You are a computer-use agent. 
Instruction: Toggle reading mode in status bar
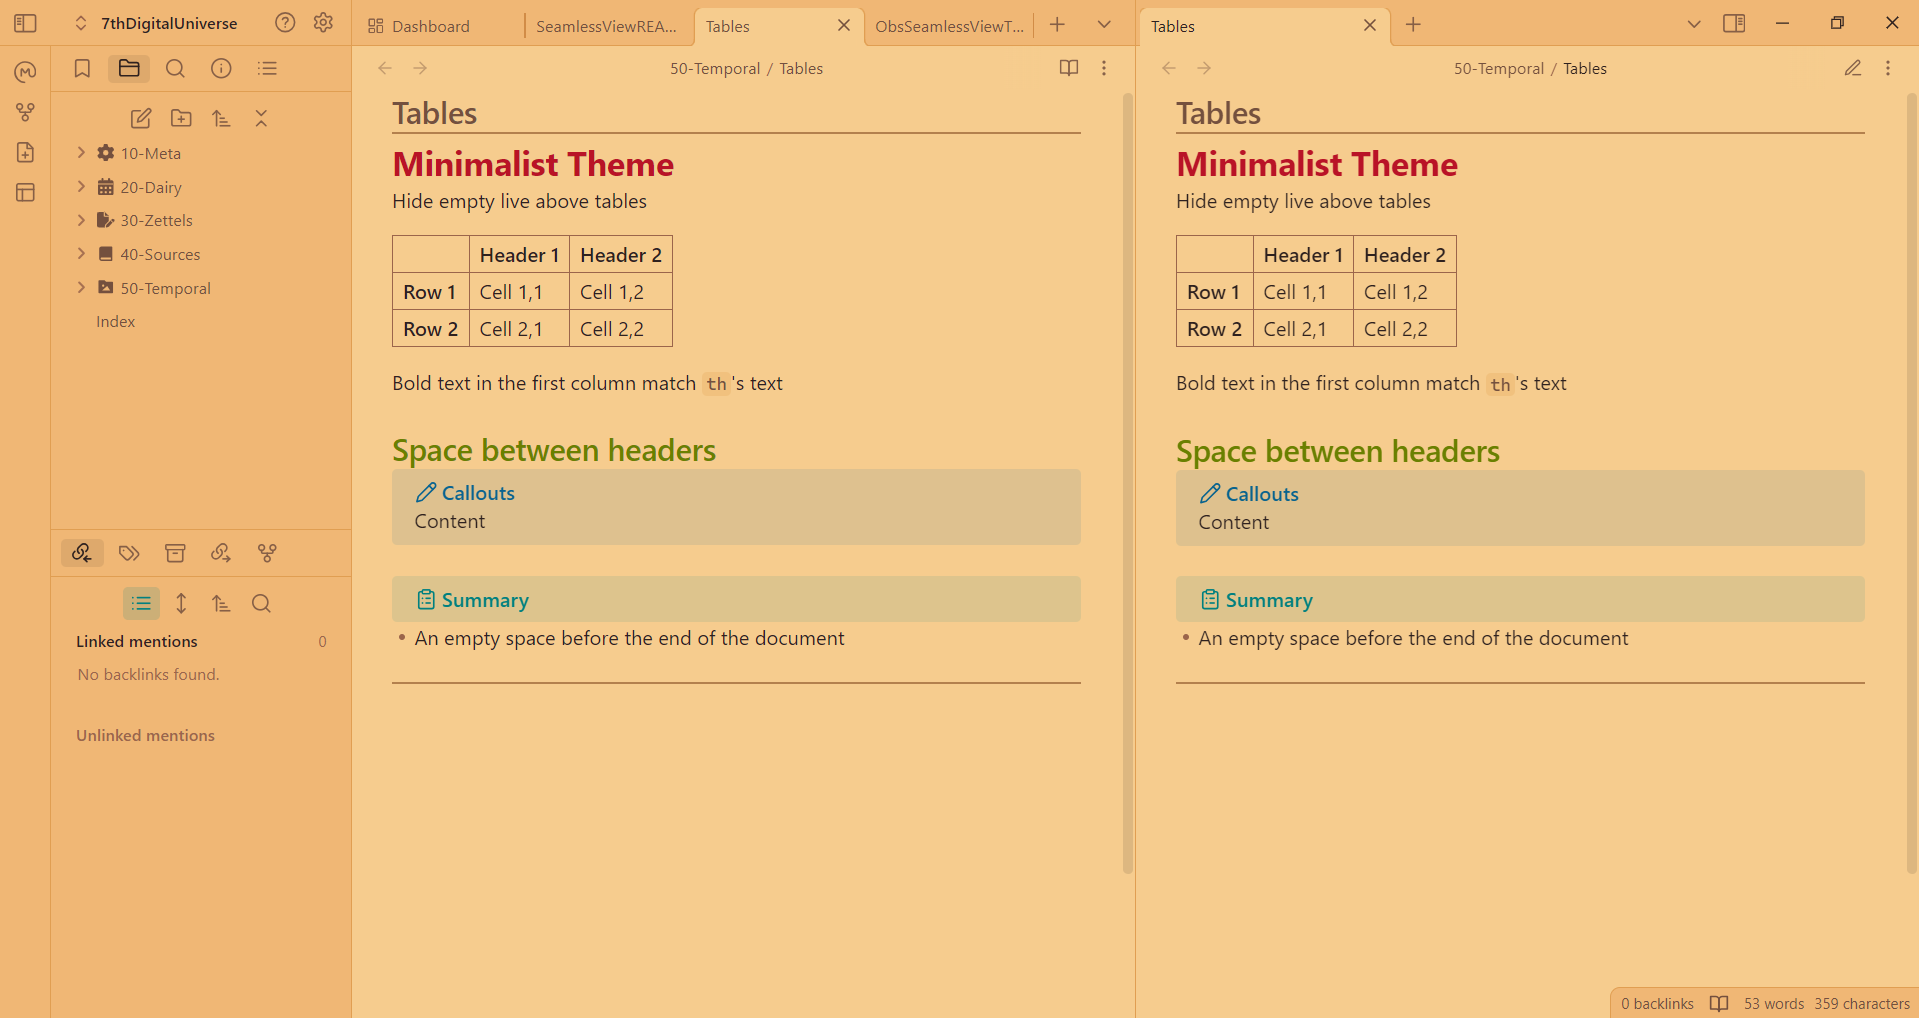point(1719,1004)
